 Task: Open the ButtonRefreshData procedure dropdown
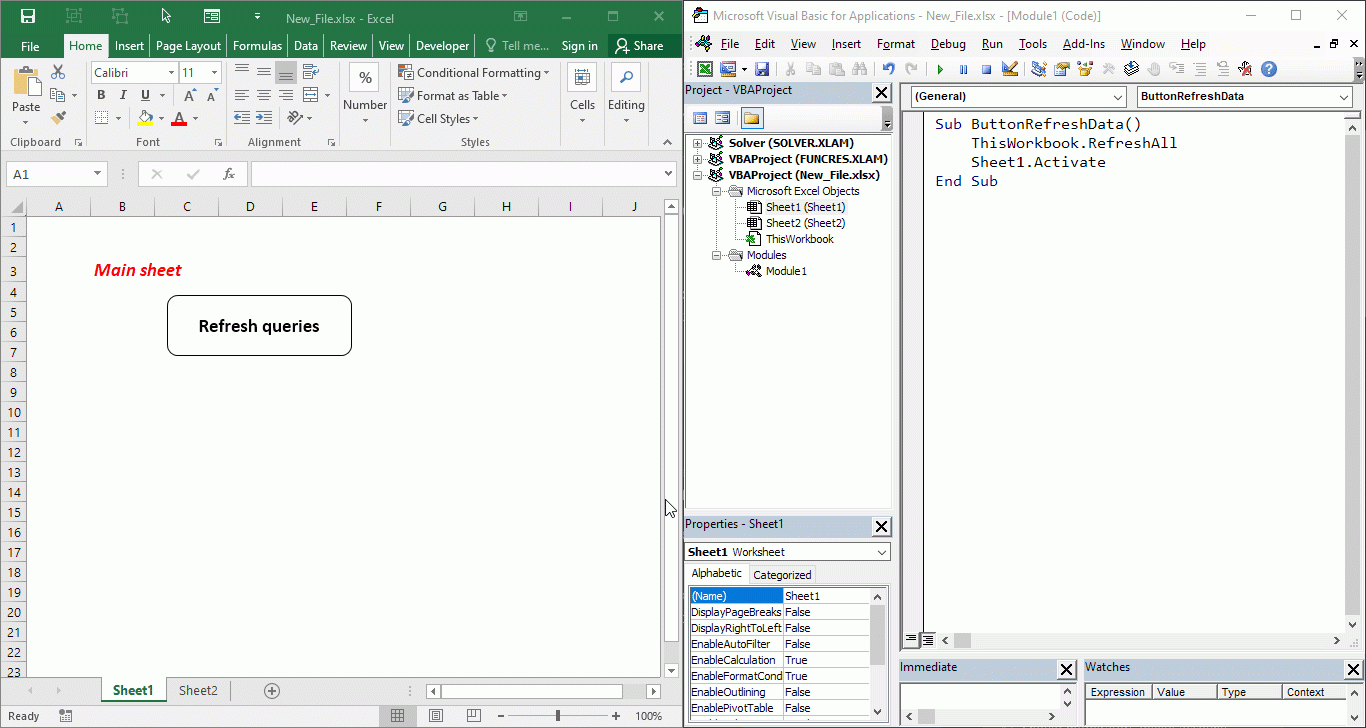(1344, 97)
